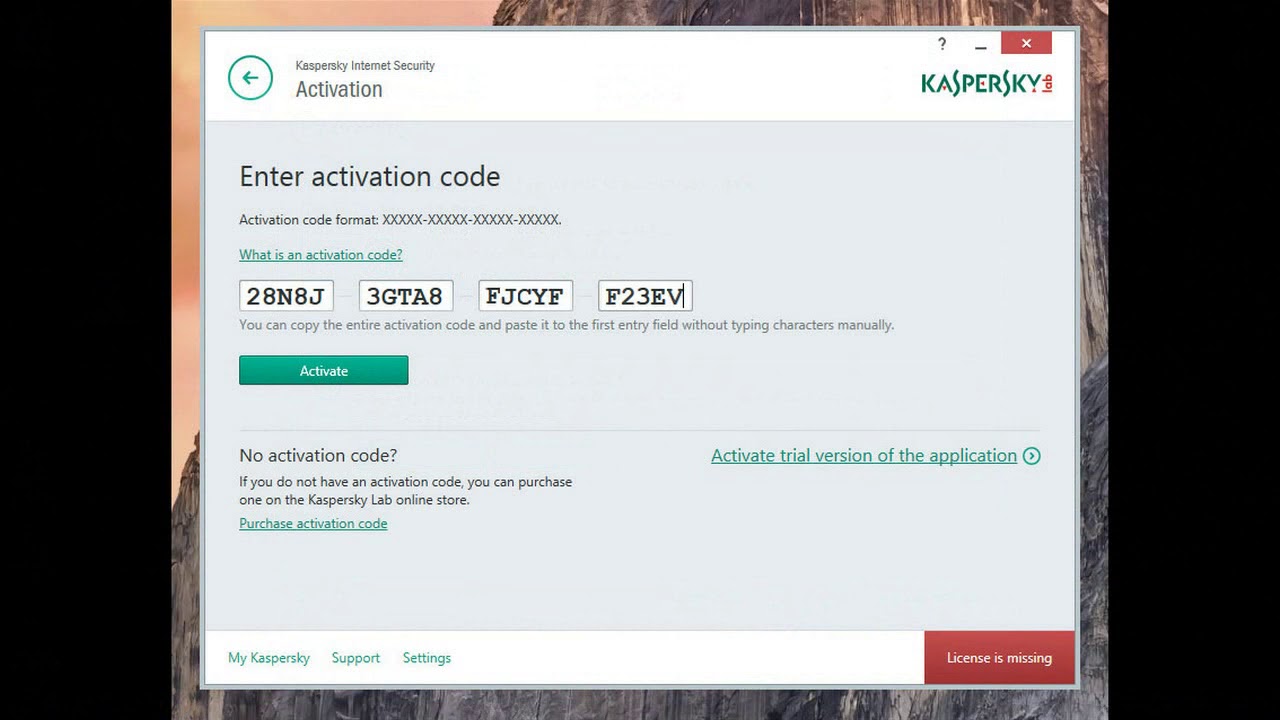Click the red 'License is missing' button

999,657
